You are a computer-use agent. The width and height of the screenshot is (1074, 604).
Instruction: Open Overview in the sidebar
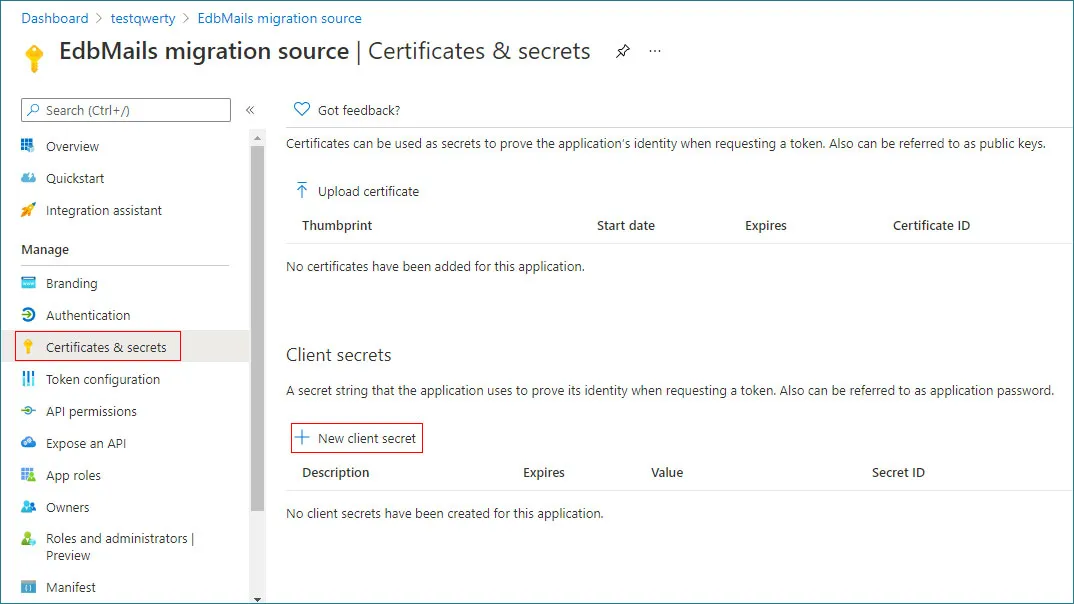pyautogui.click(x=72, y=146)
